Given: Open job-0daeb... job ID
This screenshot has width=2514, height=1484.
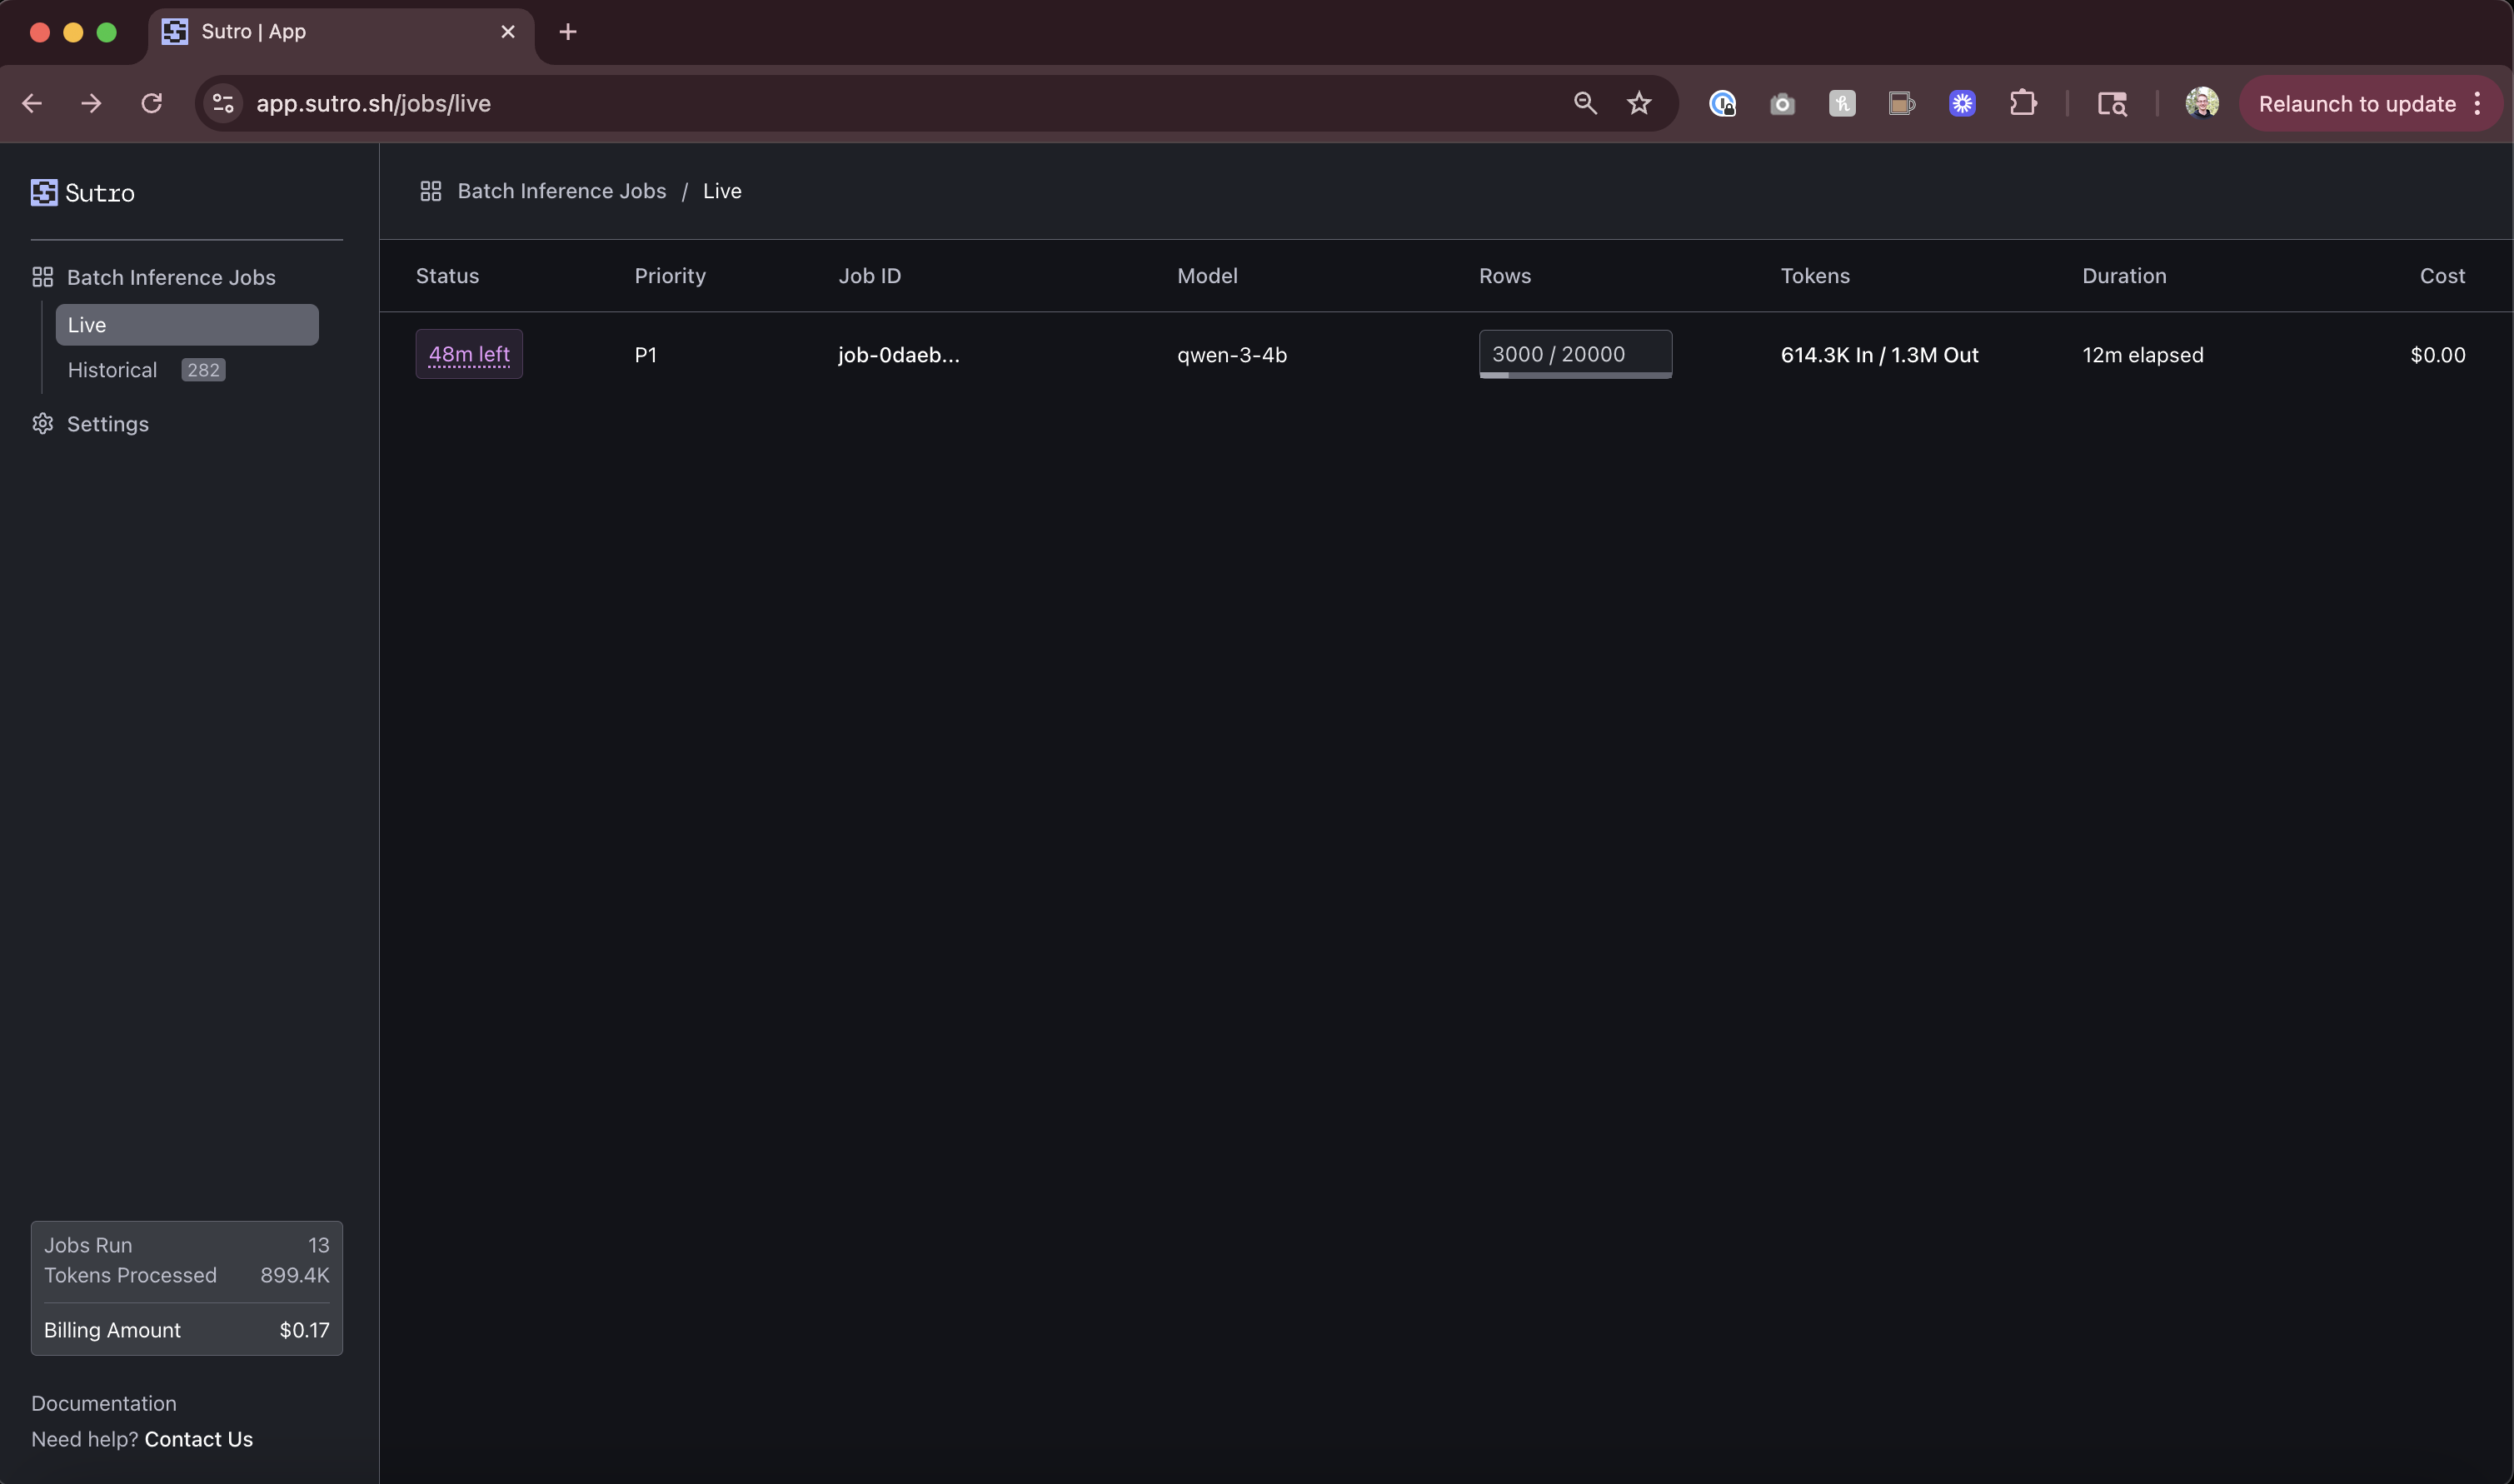Looking at the screenshot, I should pyautogui.click(x=899, y=355).
